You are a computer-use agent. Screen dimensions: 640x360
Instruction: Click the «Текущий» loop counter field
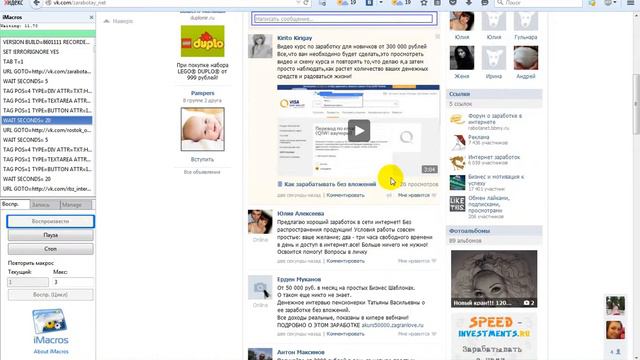pyautogui.click(x=28, y=282)
